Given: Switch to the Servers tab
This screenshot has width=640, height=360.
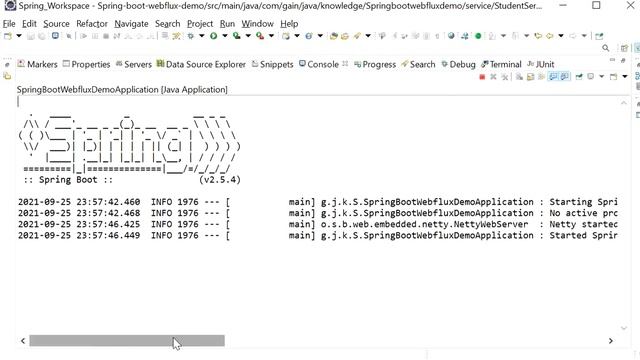Looking at the screenshot, I should pos(134,64).
